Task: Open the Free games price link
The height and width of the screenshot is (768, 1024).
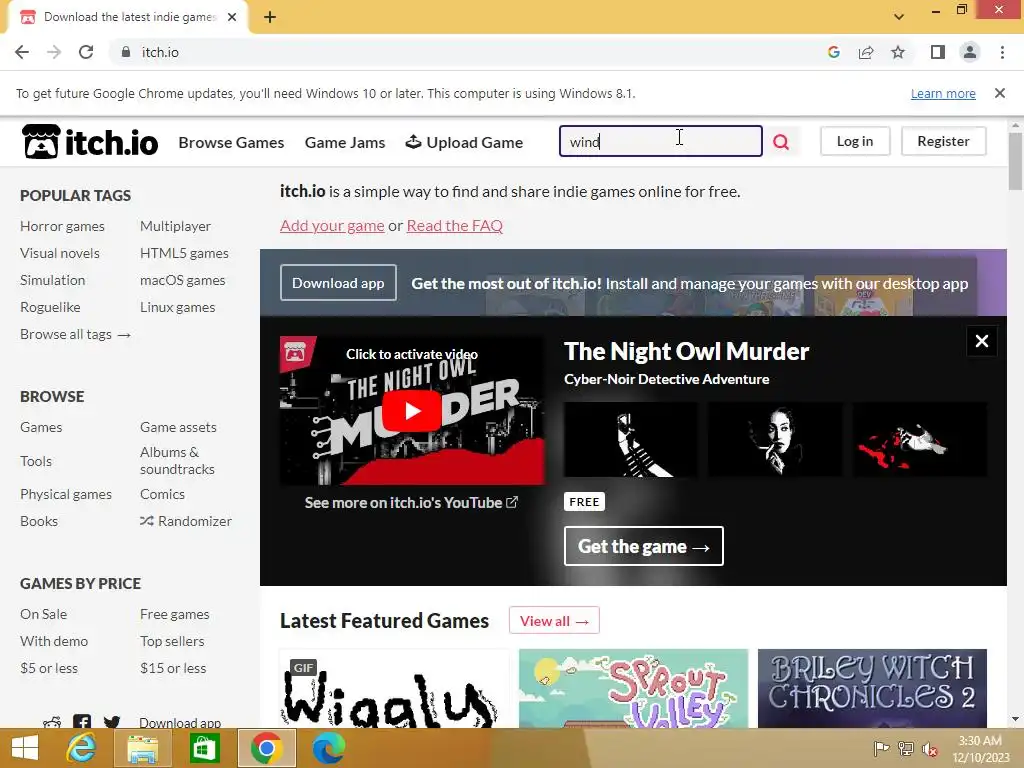Action: 174,614
